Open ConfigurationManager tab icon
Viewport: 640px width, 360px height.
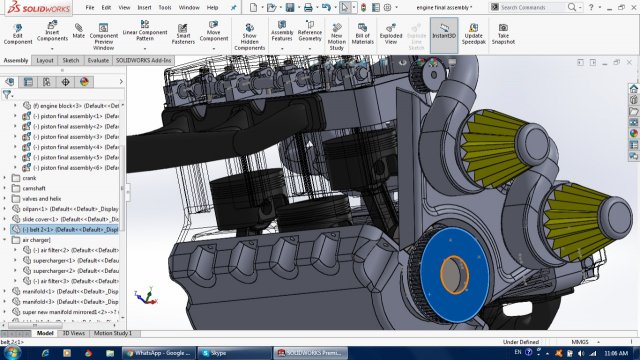click(x=47, y=82)
